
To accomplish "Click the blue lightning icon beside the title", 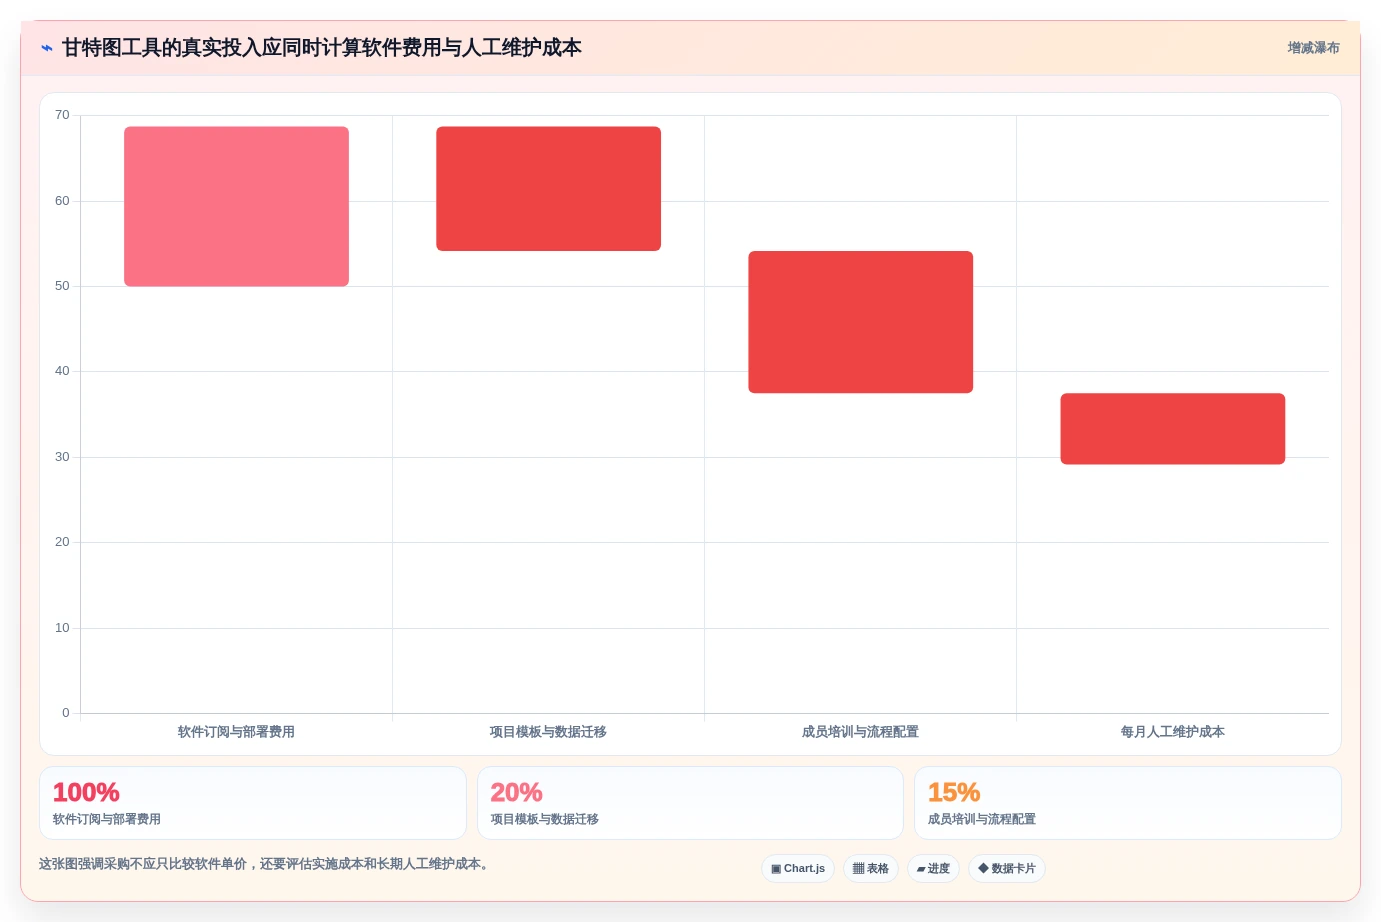I will pyautogui.click(x=46, y=48).
